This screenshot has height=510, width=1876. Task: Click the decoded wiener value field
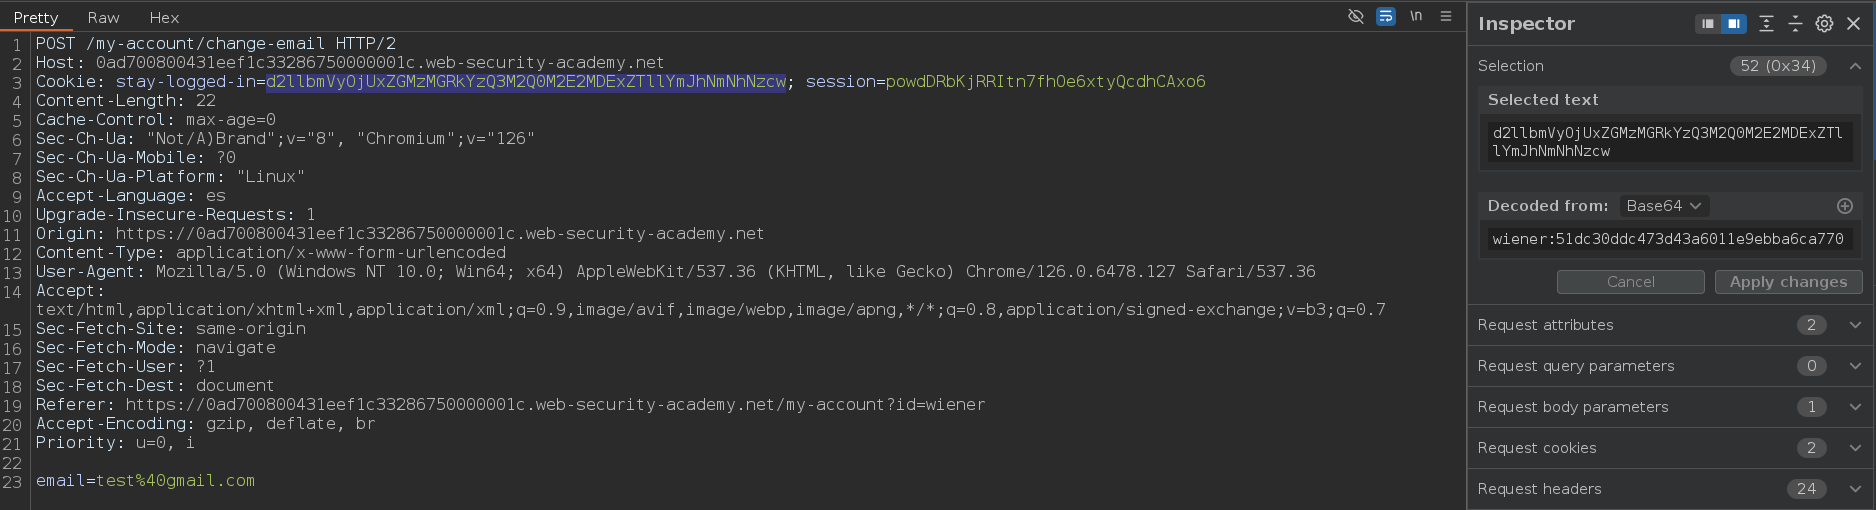pos(1666,239)
